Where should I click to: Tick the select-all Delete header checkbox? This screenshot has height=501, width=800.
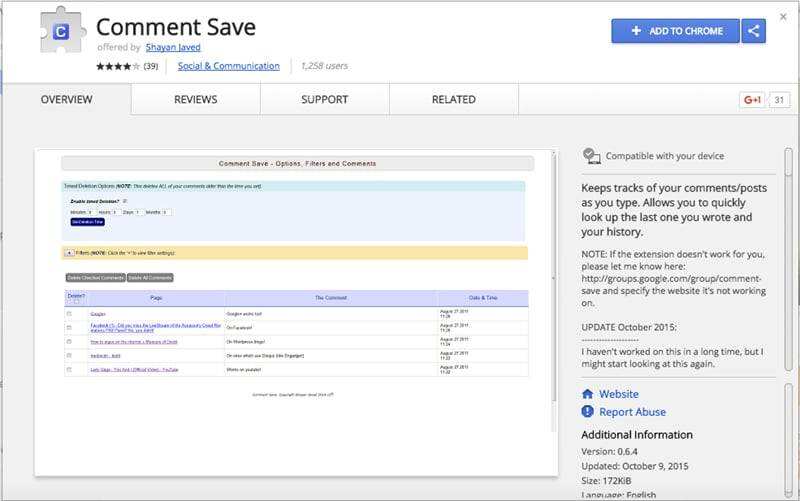tap(75, 301)
